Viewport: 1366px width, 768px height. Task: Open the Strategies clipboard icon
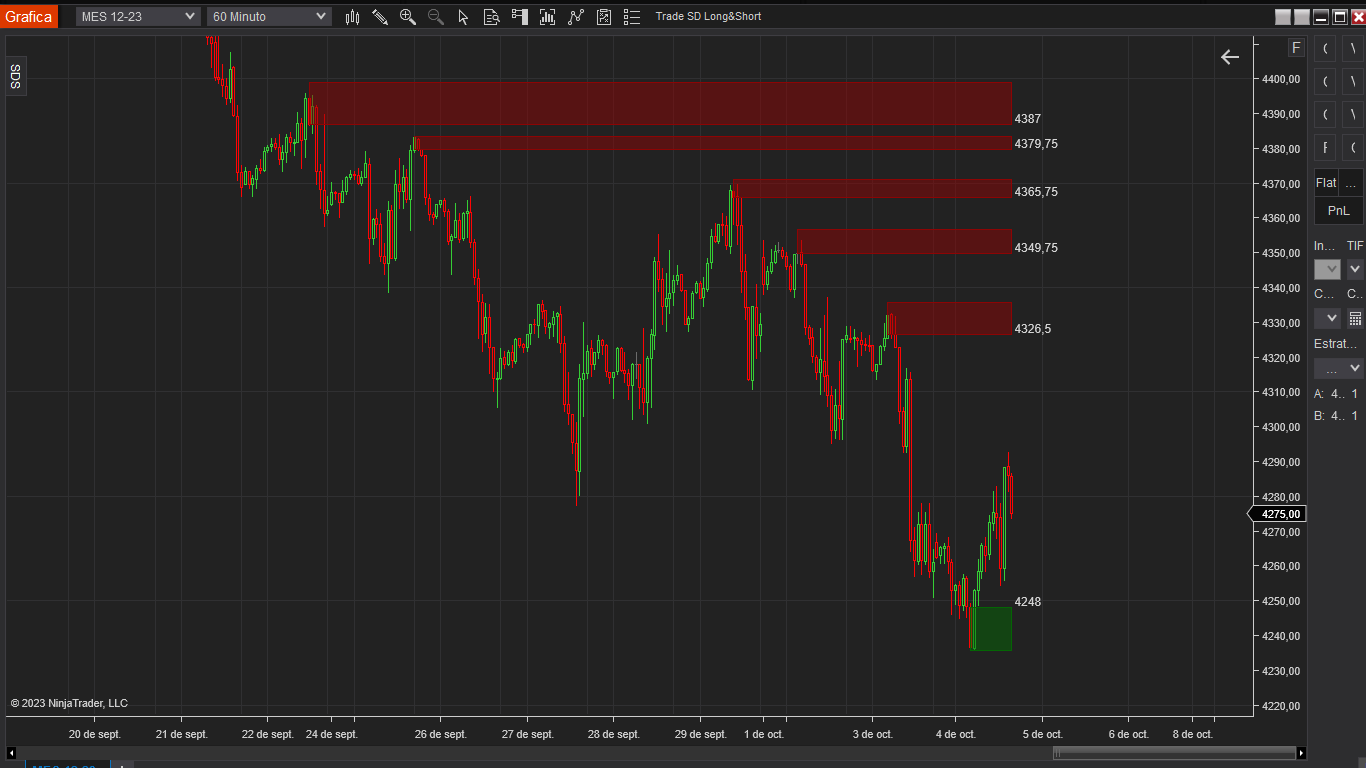[603, 16]
